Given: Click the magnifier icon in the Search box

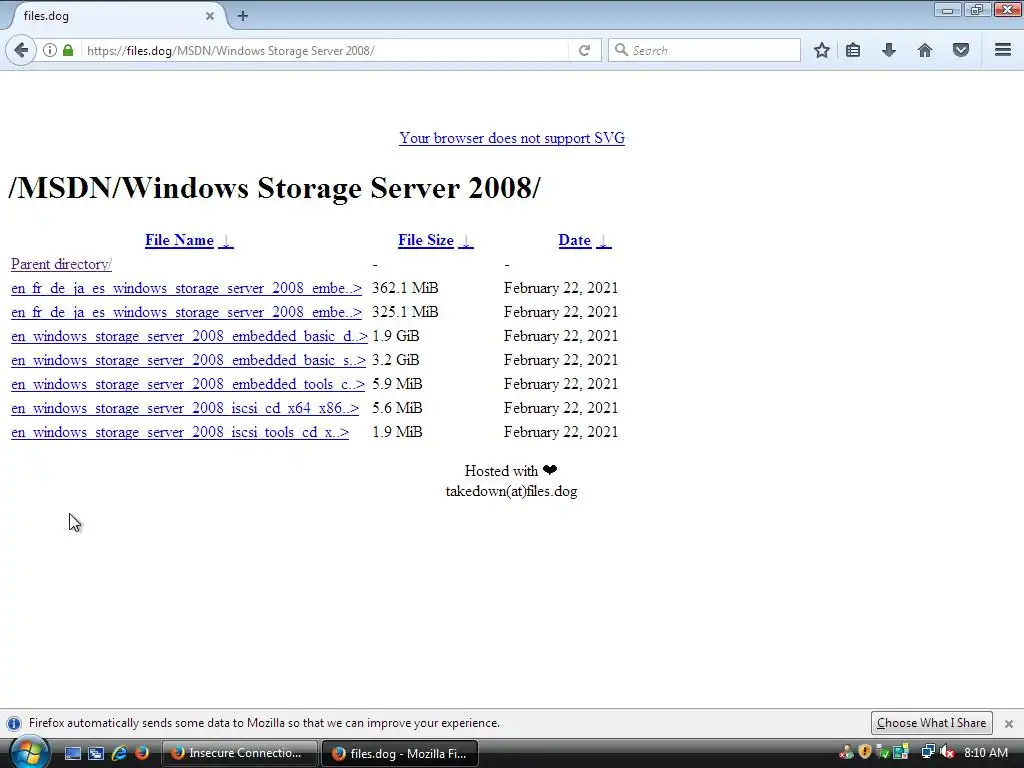Looking at the screenshot, I should pyautogui.click(x=621, y=50).
